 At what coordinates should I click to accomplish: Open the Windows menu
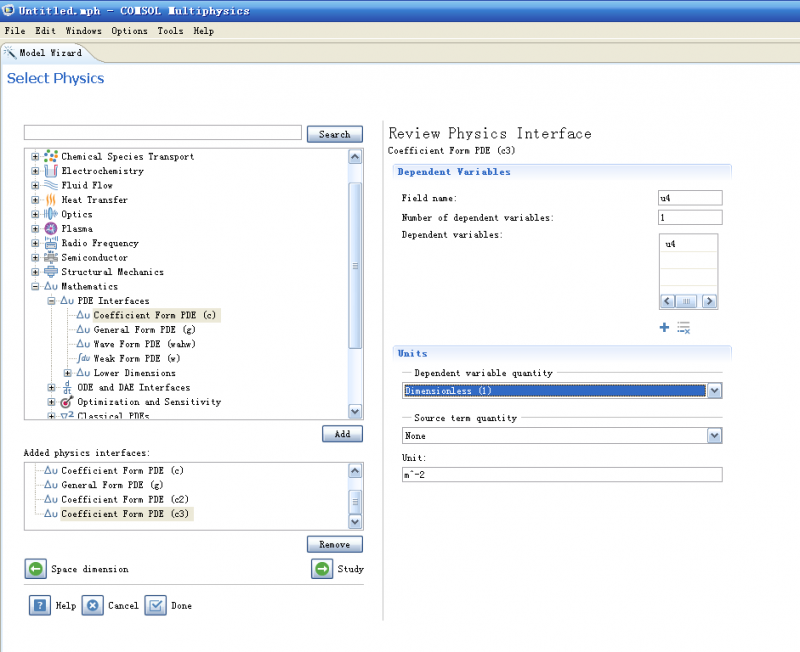tap(83, 31)
